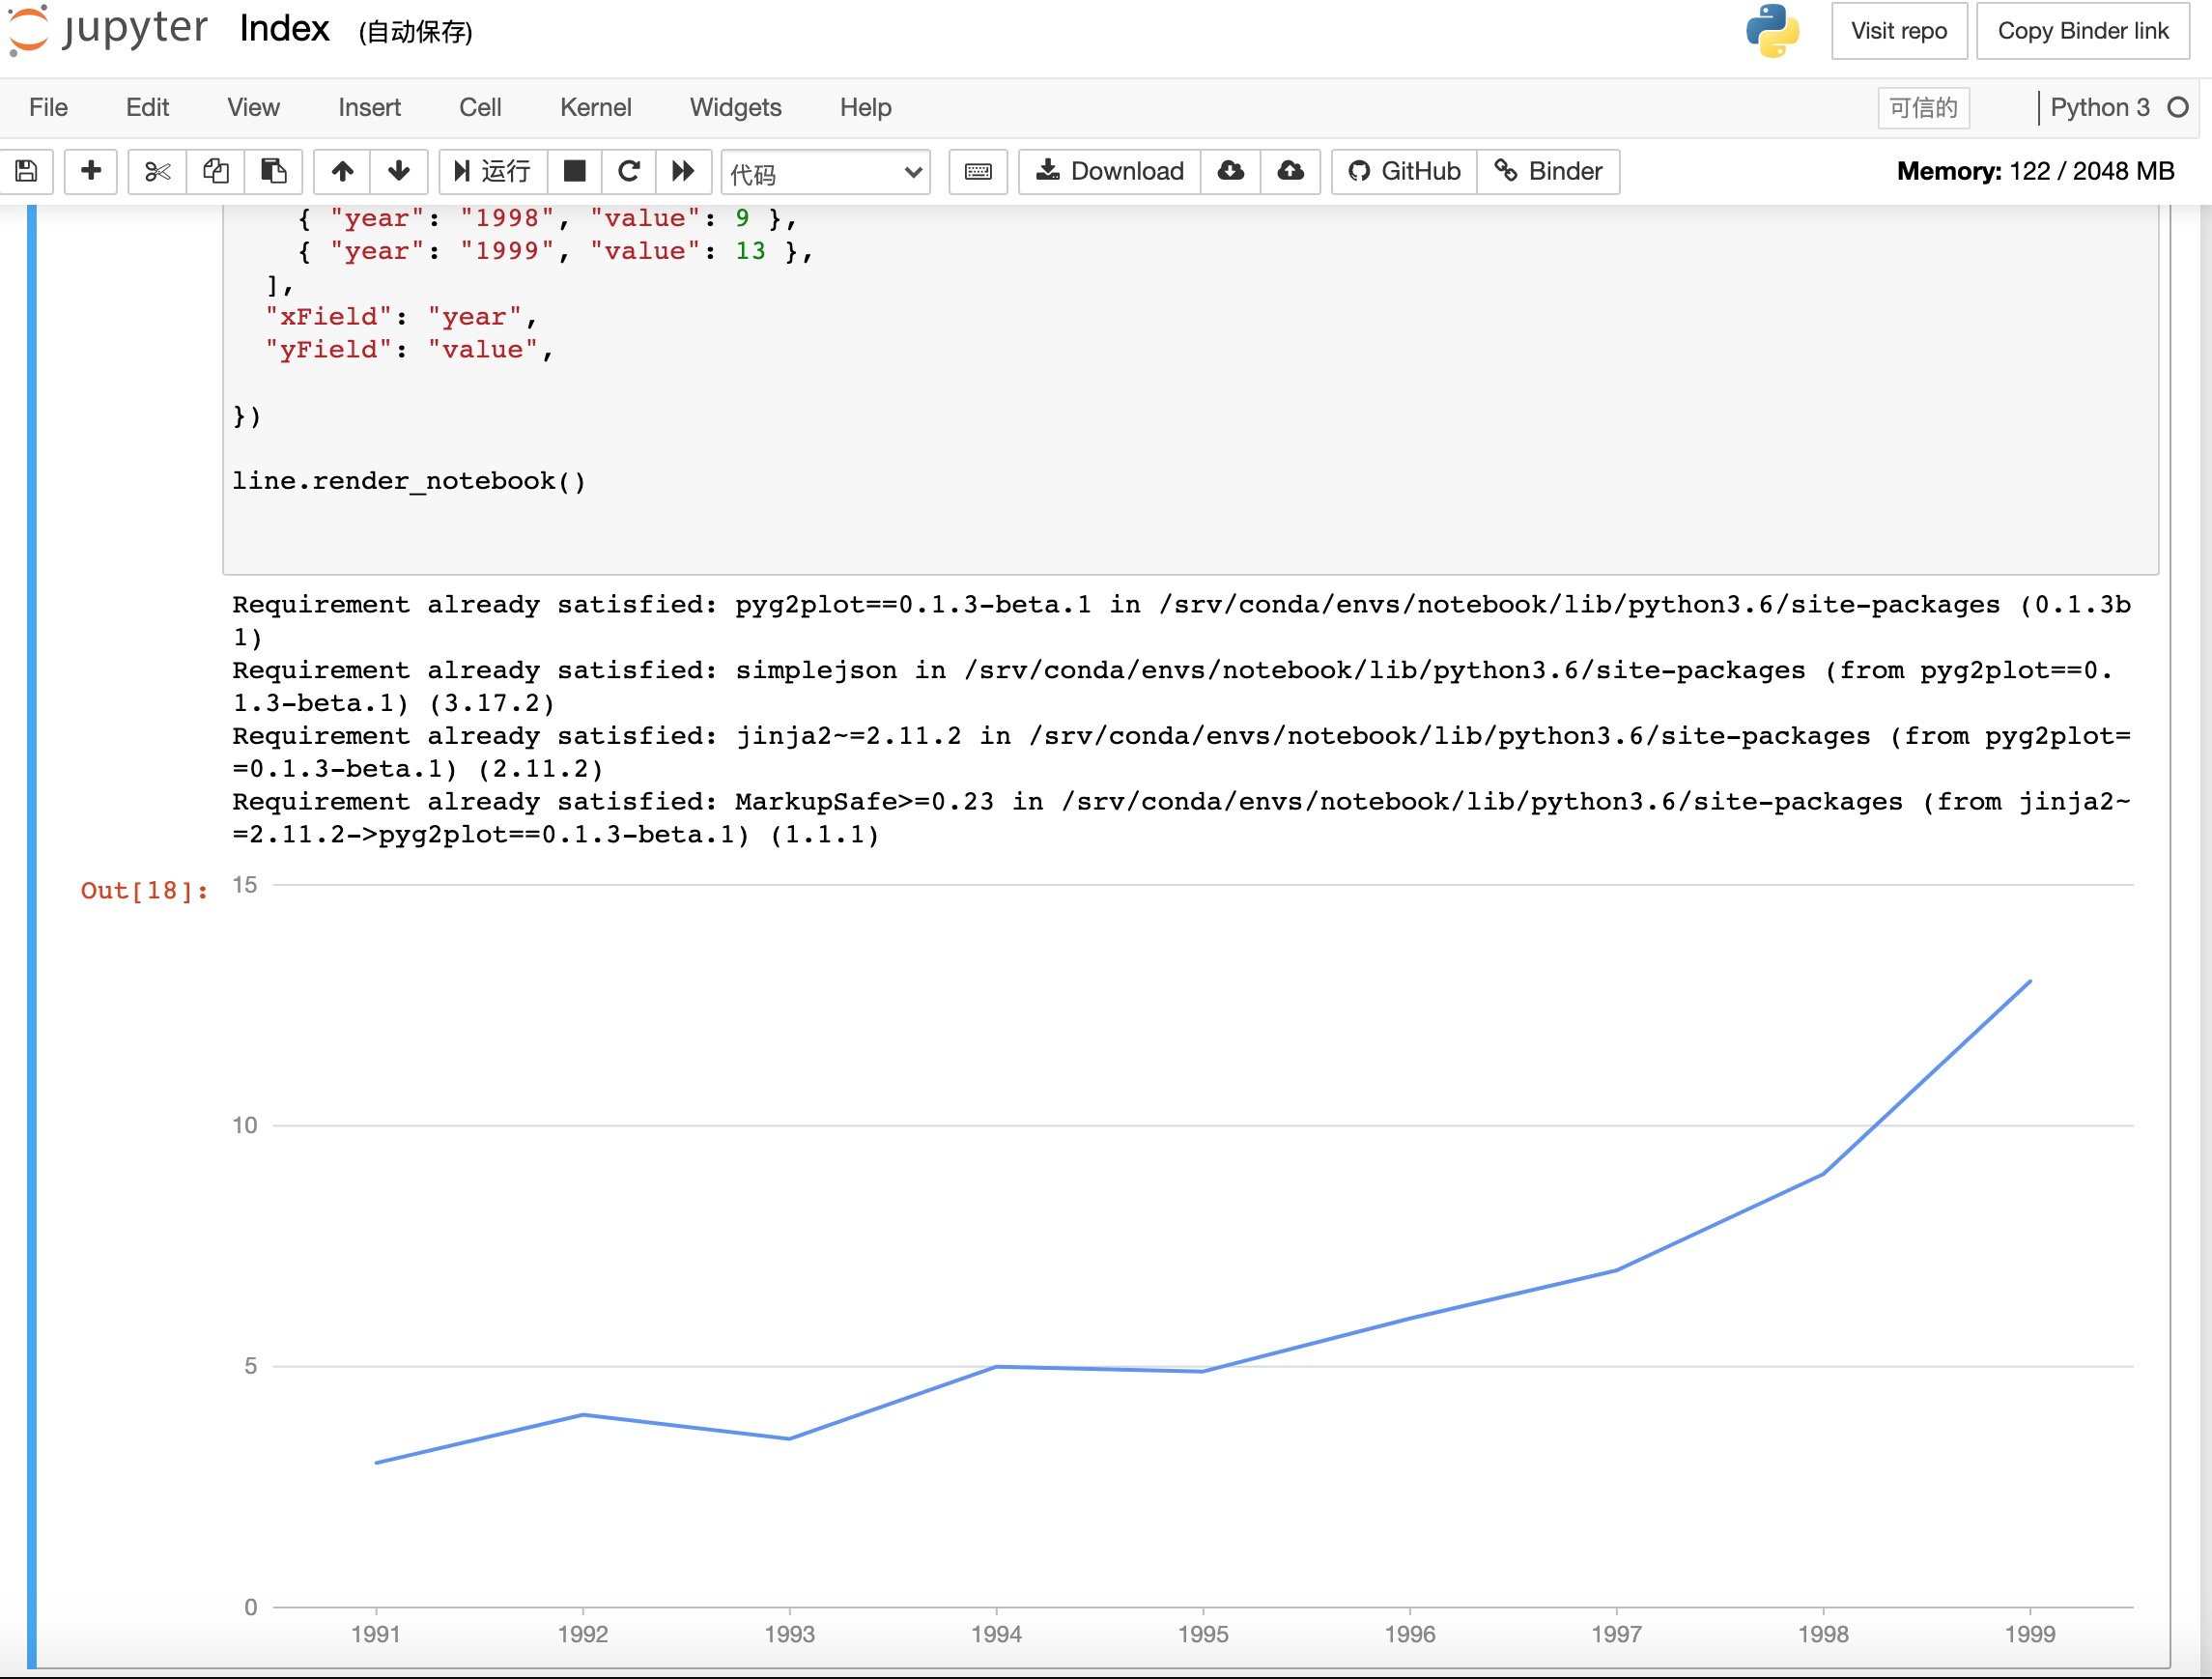Open the Widgets menu
Viewport: 2212px width, 1679px height.
point(735,107)
